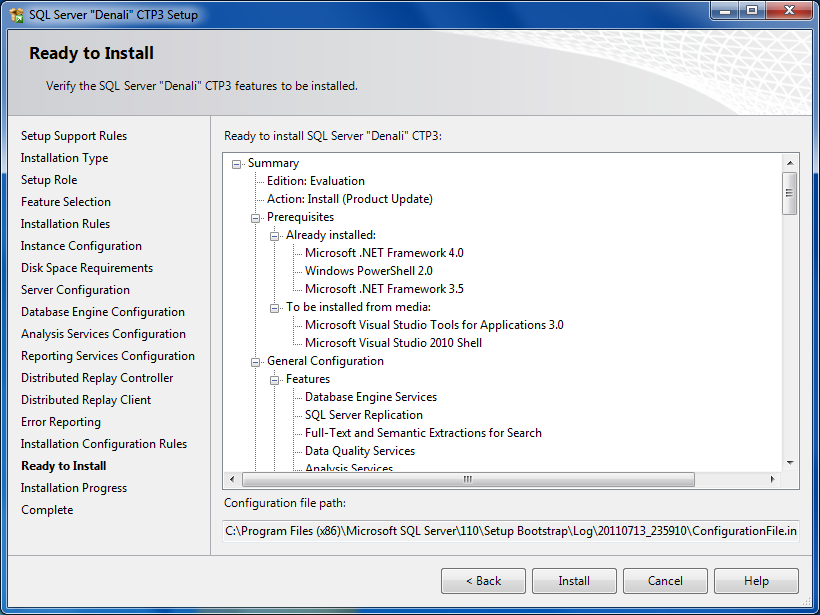Select the Prerequisites label in tree
The width and height of the screenshot is (820, 615).
(x=300, y=217)
